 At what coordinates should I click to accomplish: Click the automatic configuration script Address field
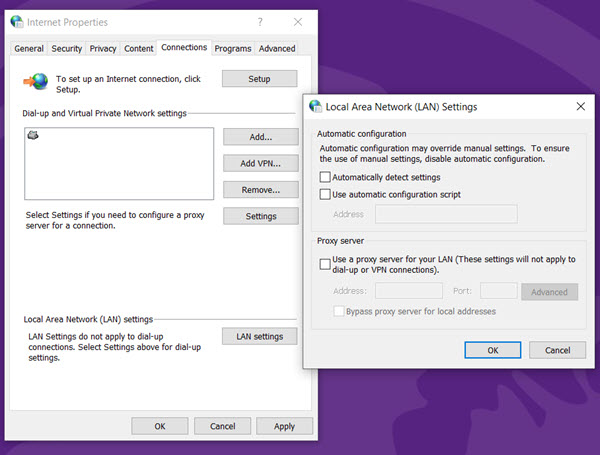pyautogui.click(x=446, y=214)
